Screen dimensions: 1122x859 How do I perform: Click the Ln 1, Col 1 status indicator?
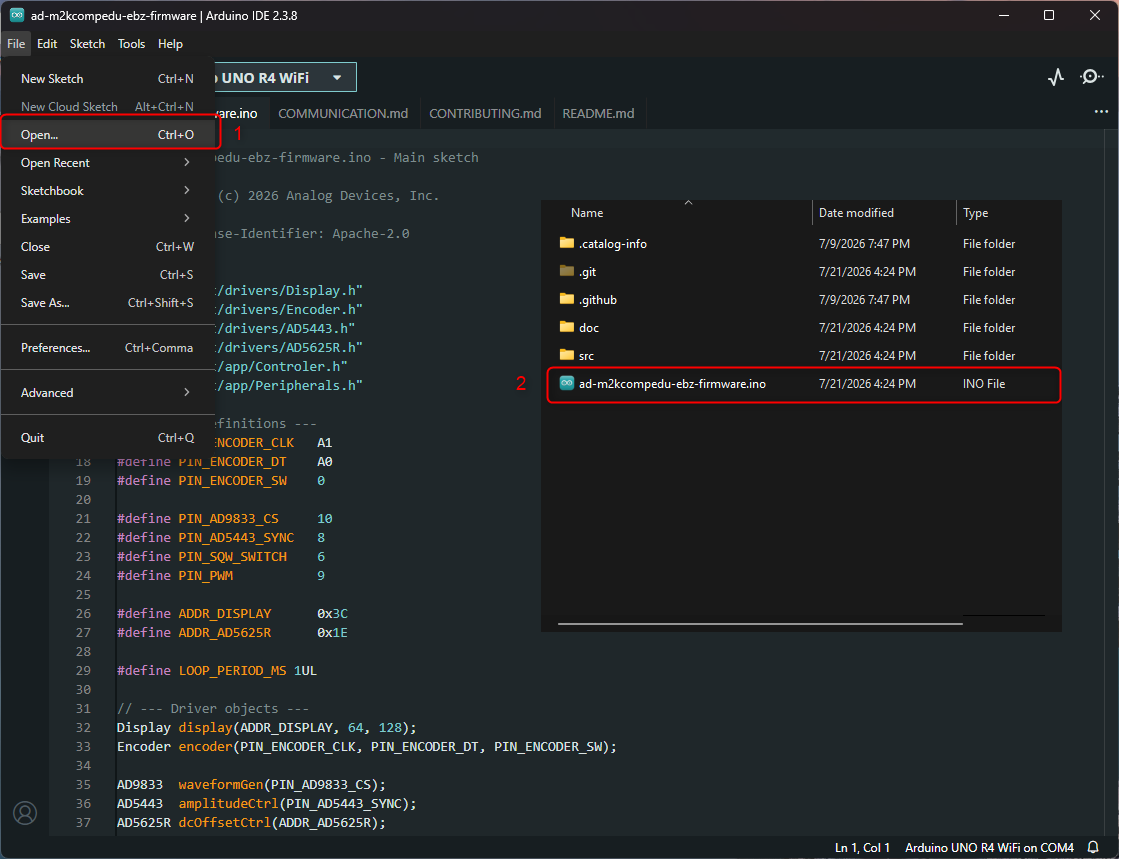[862, 848]
